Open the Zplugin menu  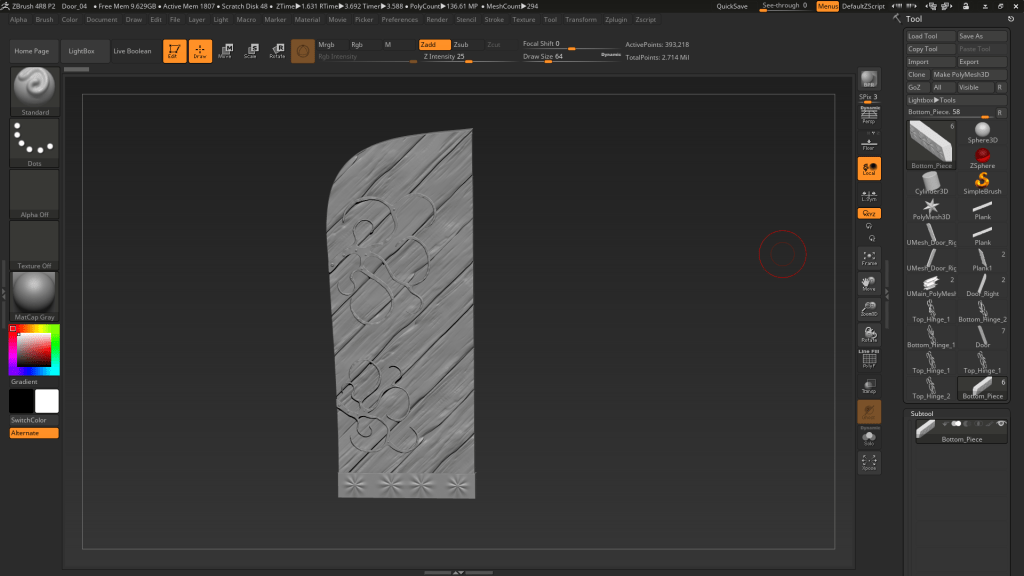click(x=617, y=19)
